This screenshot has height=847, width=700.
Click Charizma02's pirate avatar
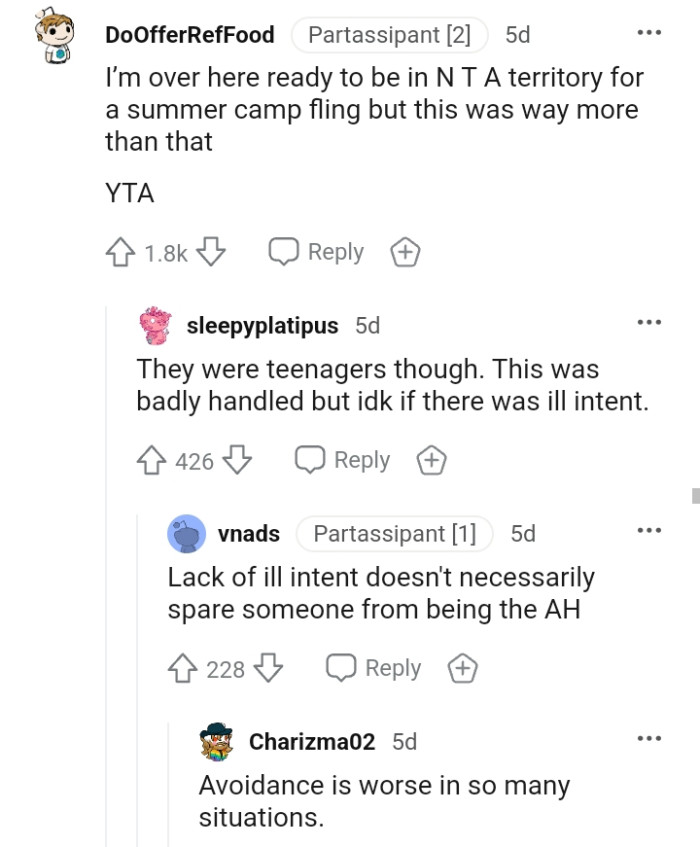point(213,741)
